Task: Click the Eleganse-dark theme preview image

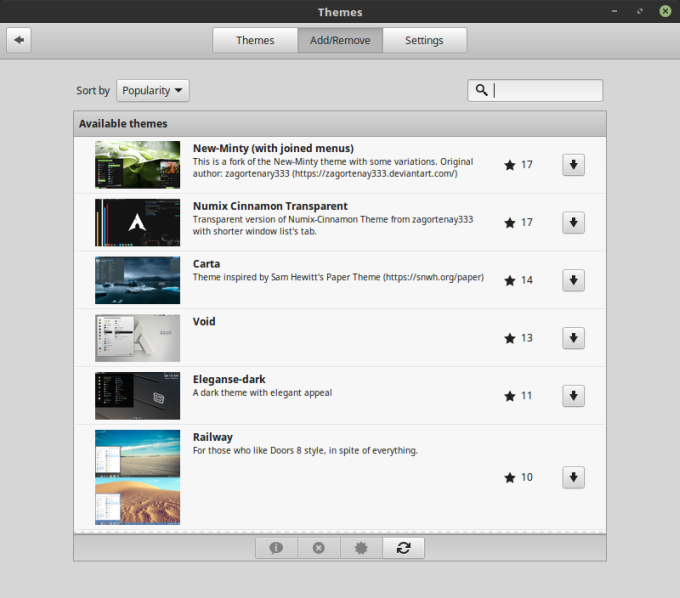Action: (x=138, y=396)
